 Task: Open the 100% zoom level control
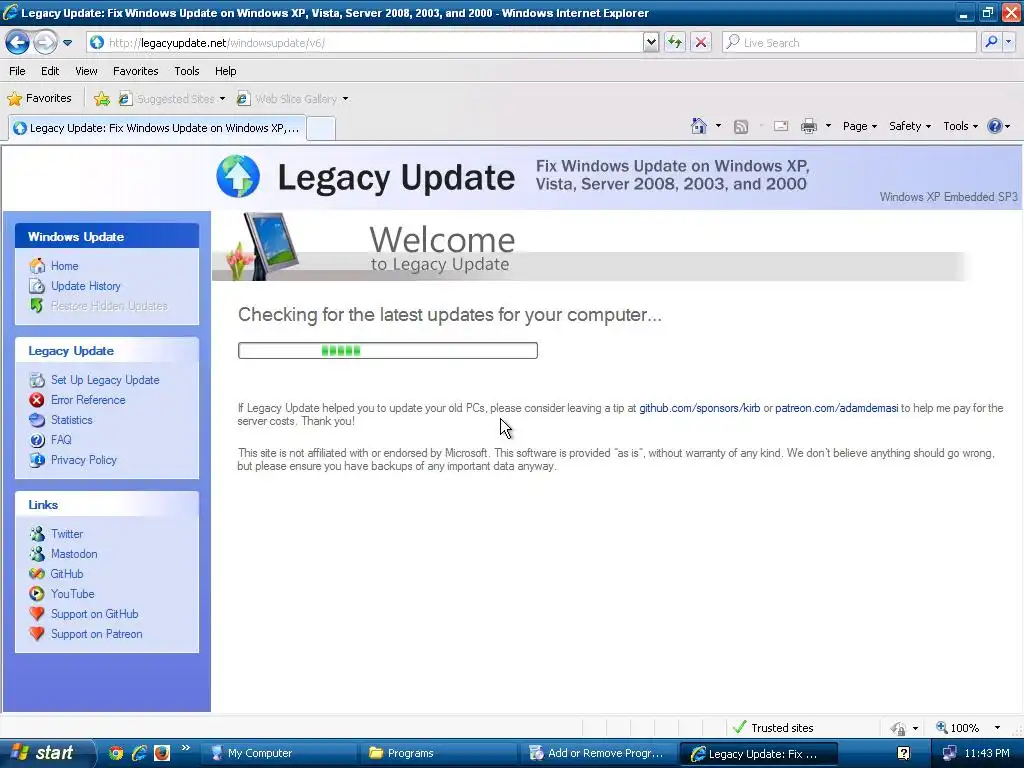(x=957, y=728)
